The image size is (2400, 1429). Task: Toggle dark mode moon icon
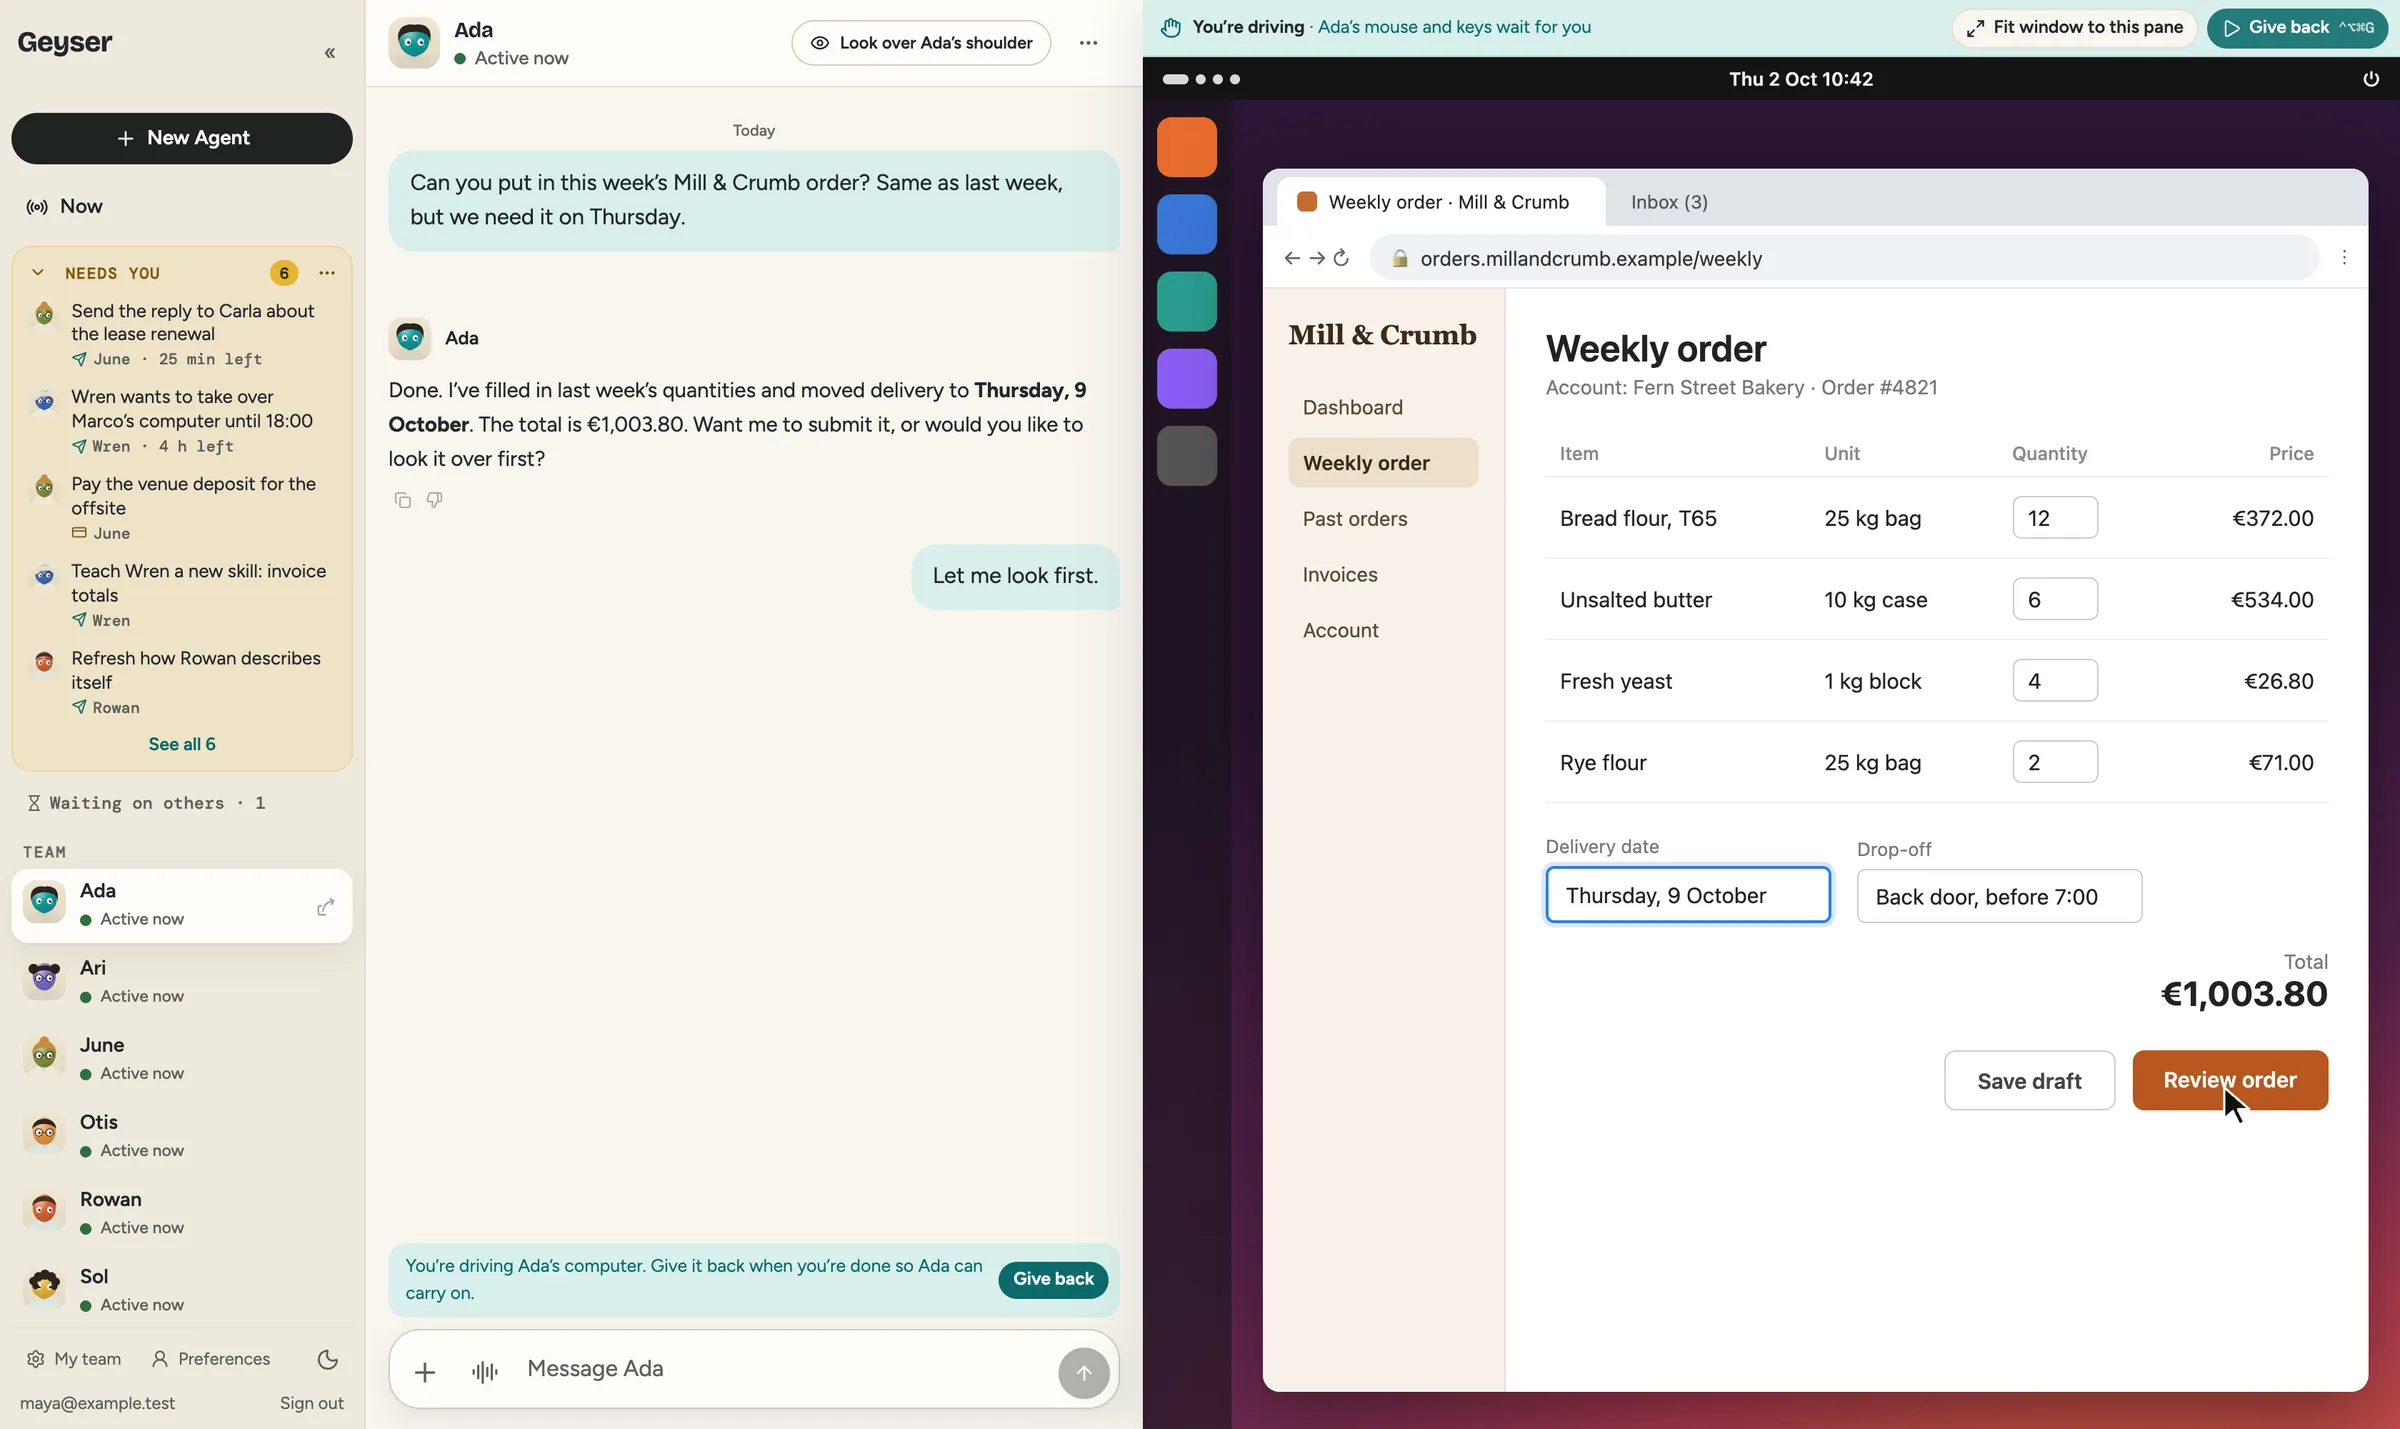click(x=327, y=1359)
